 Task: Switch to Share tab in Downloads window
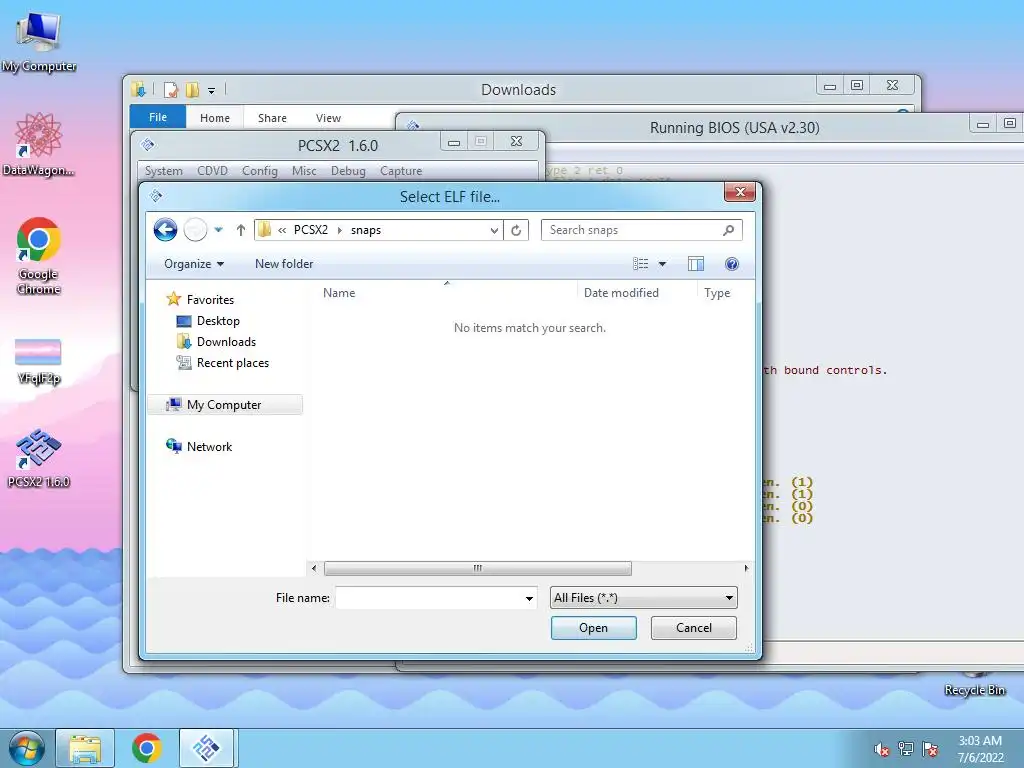(x=272, y=118)
